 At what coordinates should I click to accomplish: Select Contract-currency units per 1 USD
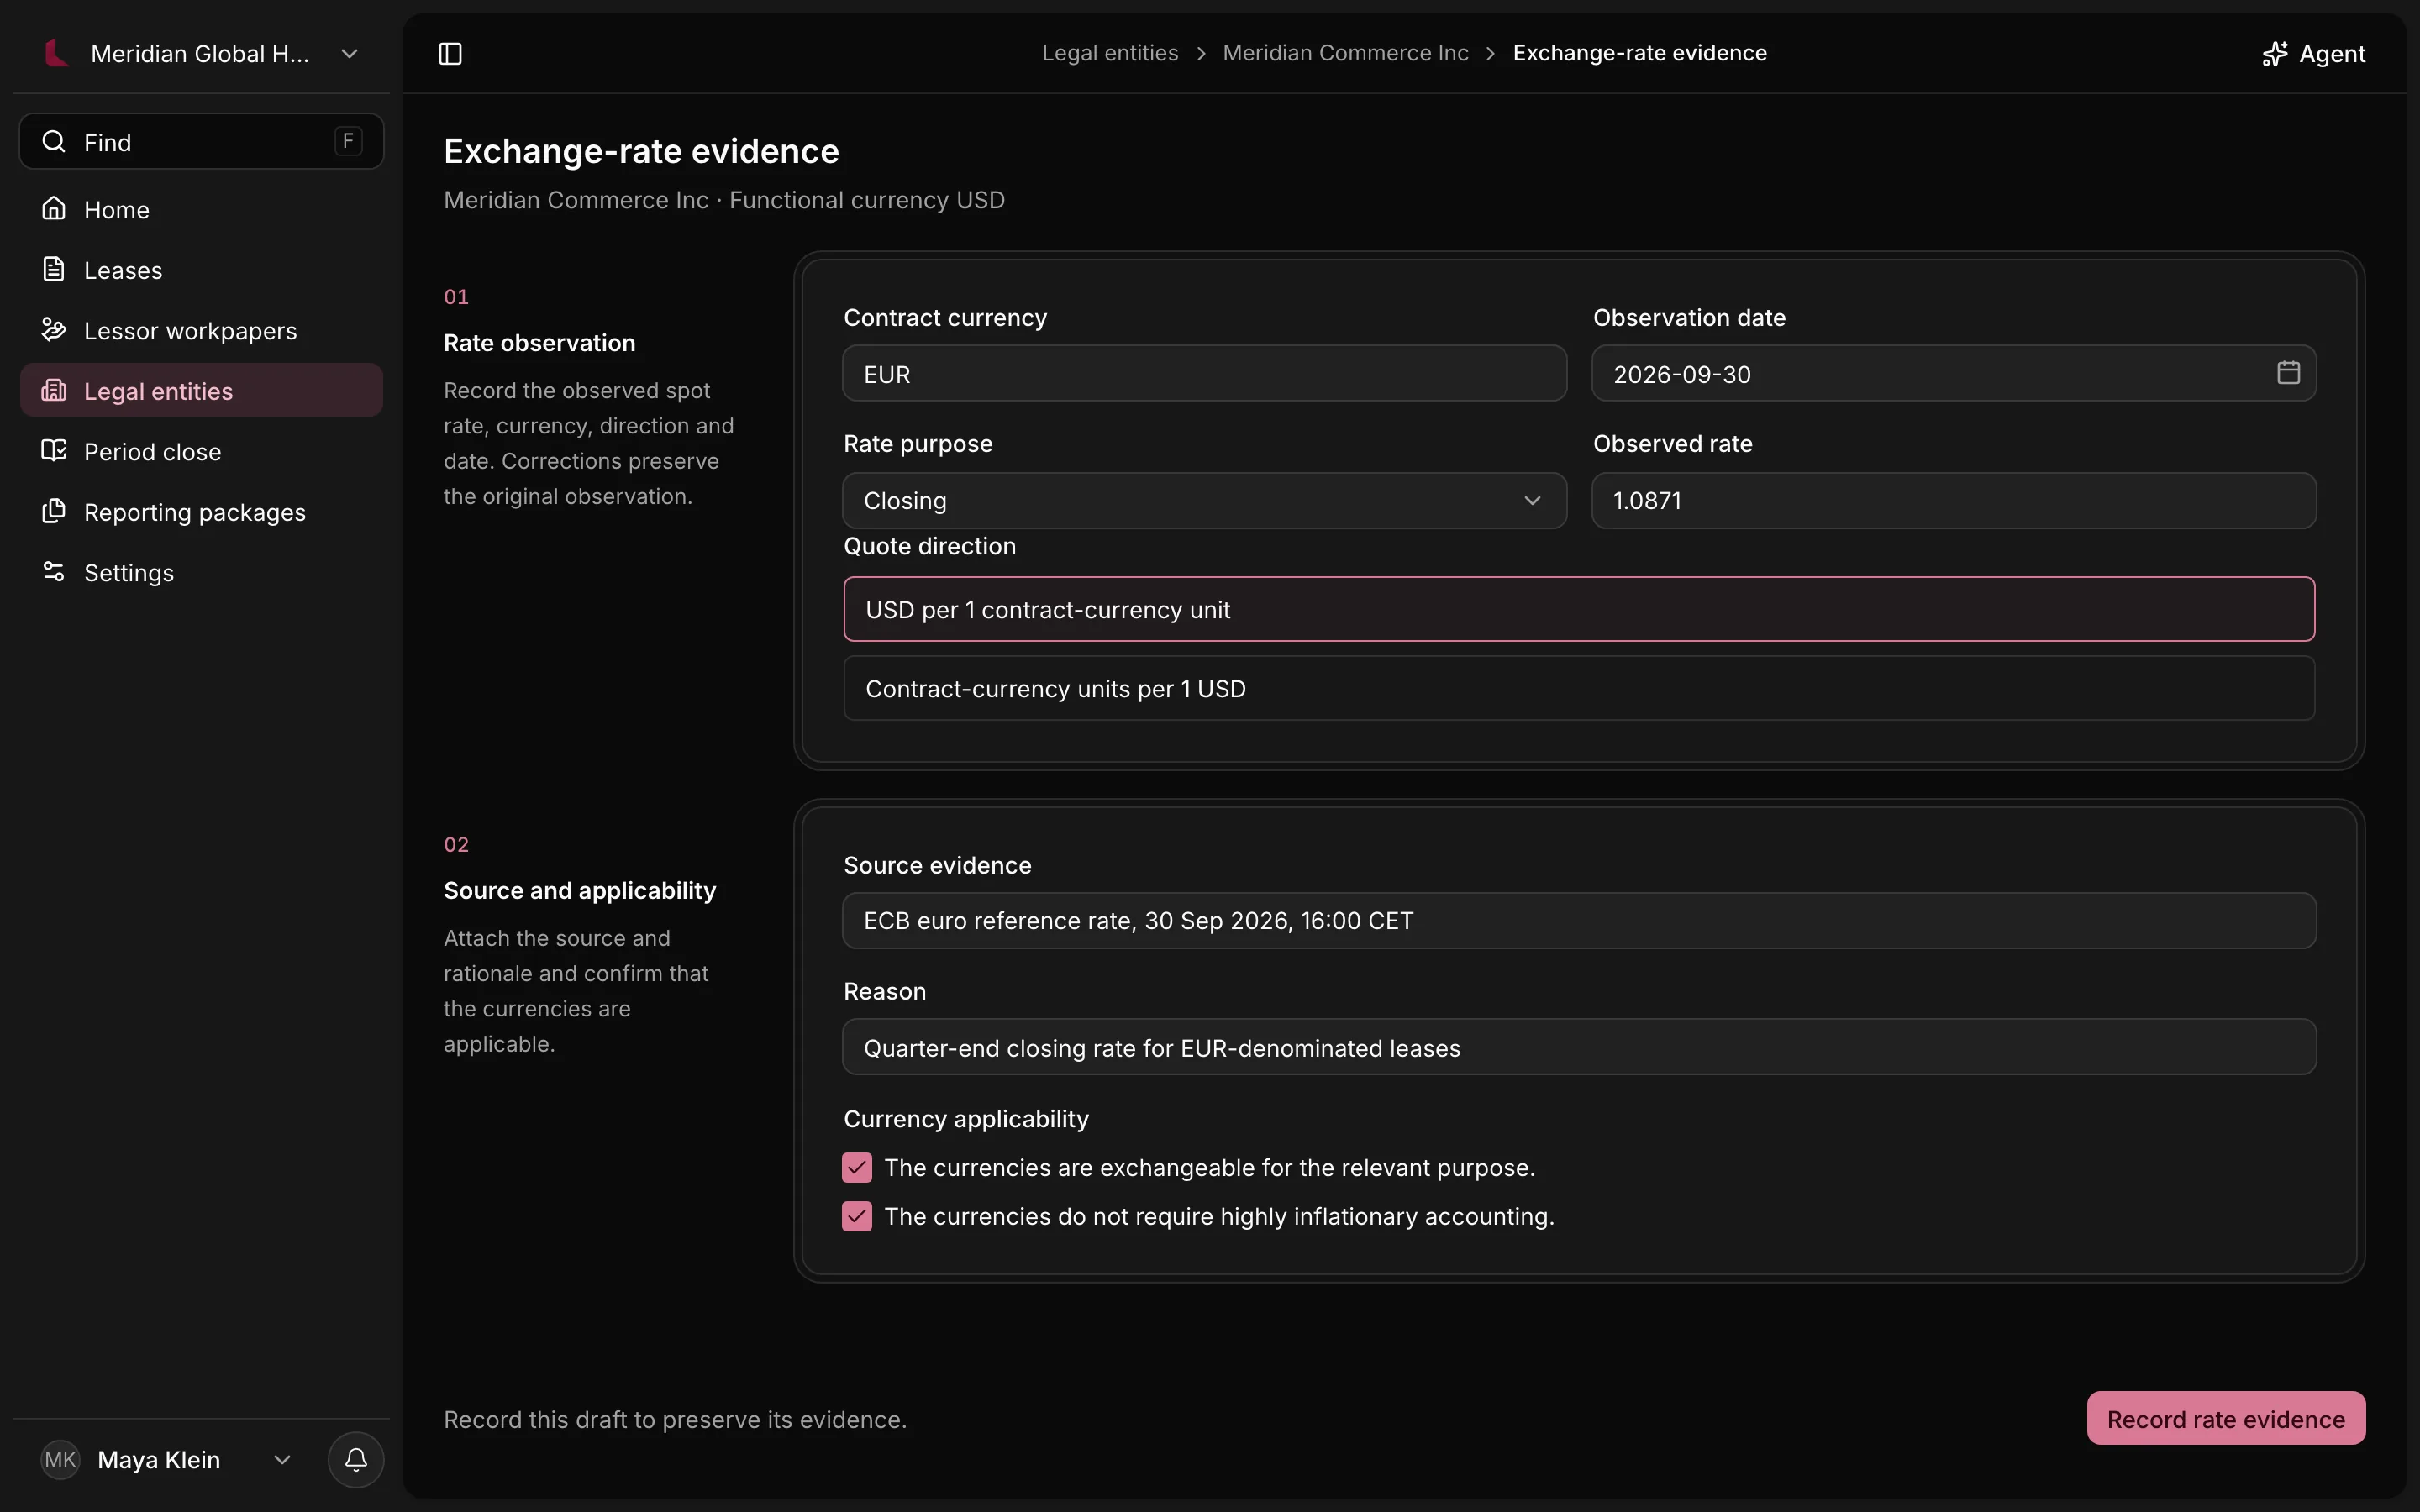click(x=1579, y=688)
